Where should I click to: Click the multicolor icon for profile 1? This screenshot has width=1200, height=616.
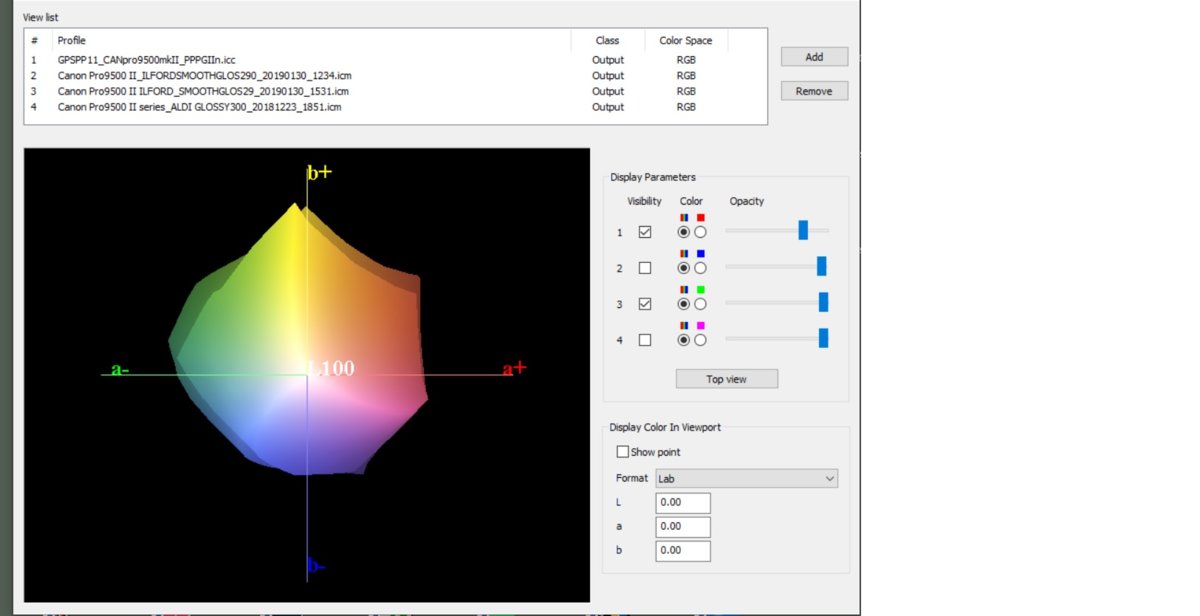click(684, 218)
